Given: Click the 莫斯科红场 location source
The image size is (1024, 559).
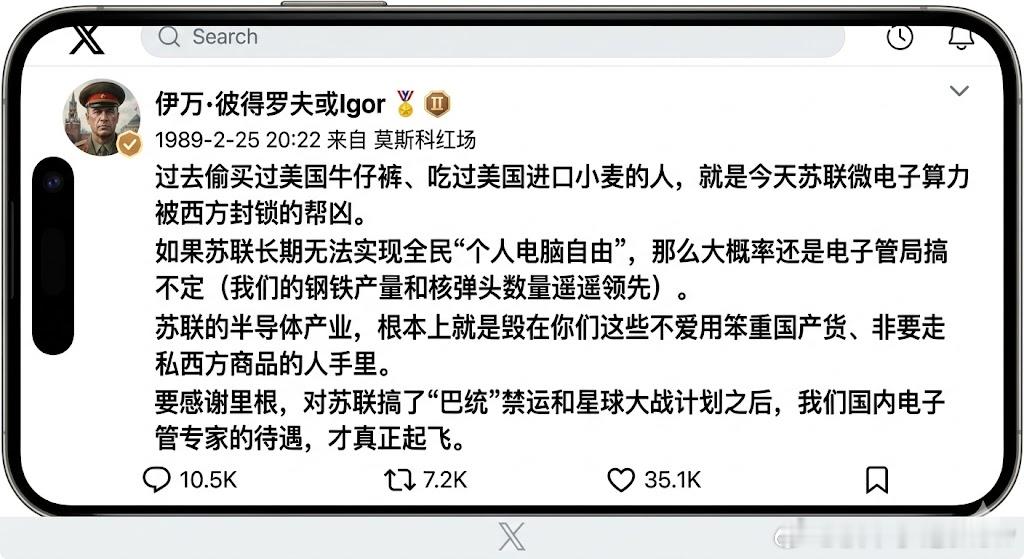Looking at the screenshot, I should tap(424, 139).
